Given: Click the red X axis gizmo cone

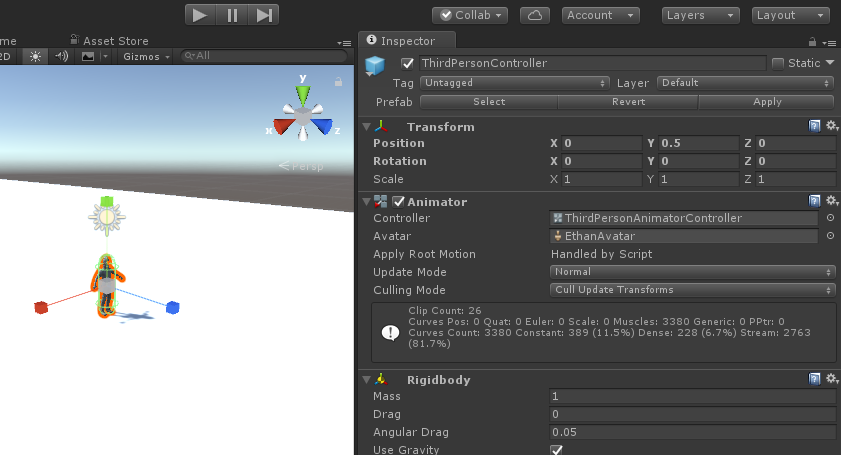Looking at the screenshot, I should pyautogui.click(x=284, y=127).
